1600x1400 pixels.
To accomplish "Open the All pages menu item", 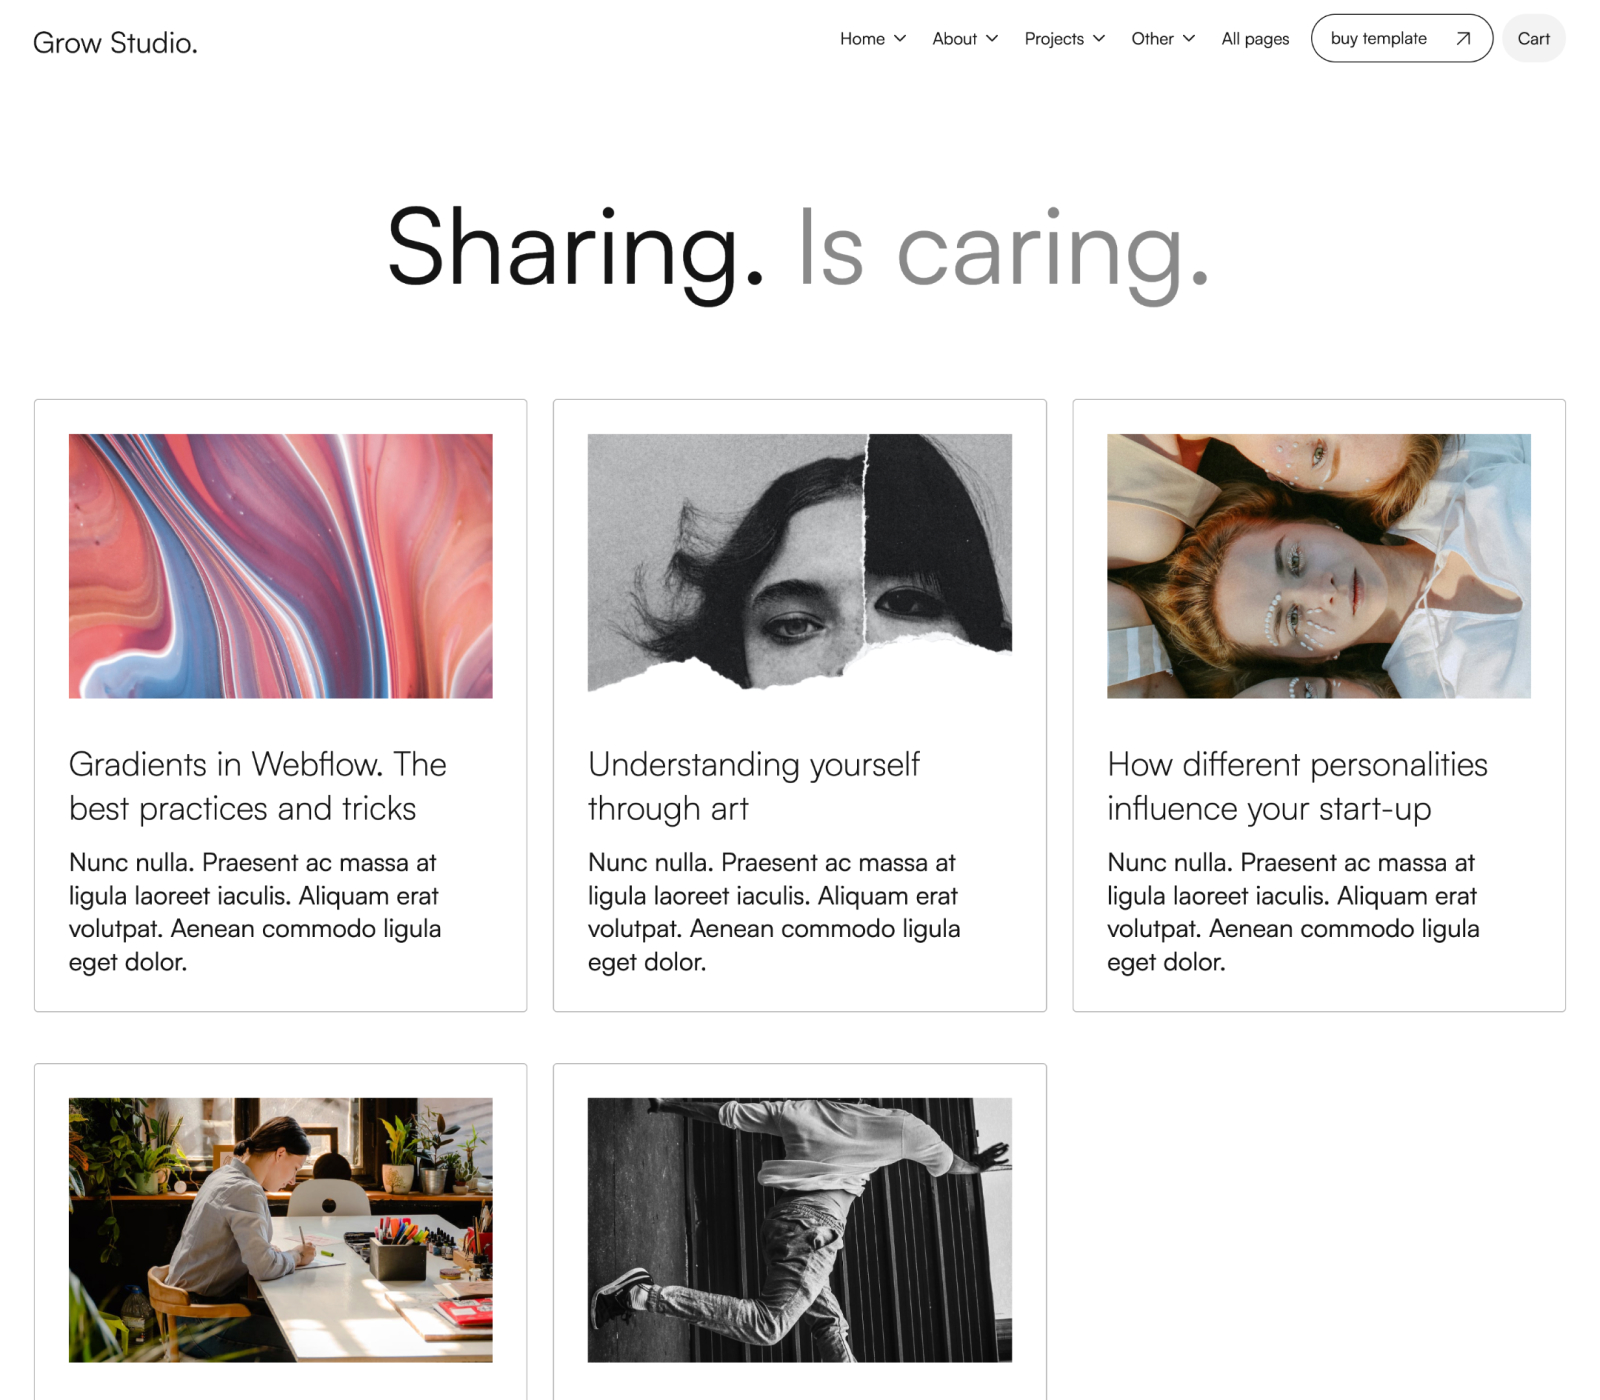I will [x=1255, y=39].
